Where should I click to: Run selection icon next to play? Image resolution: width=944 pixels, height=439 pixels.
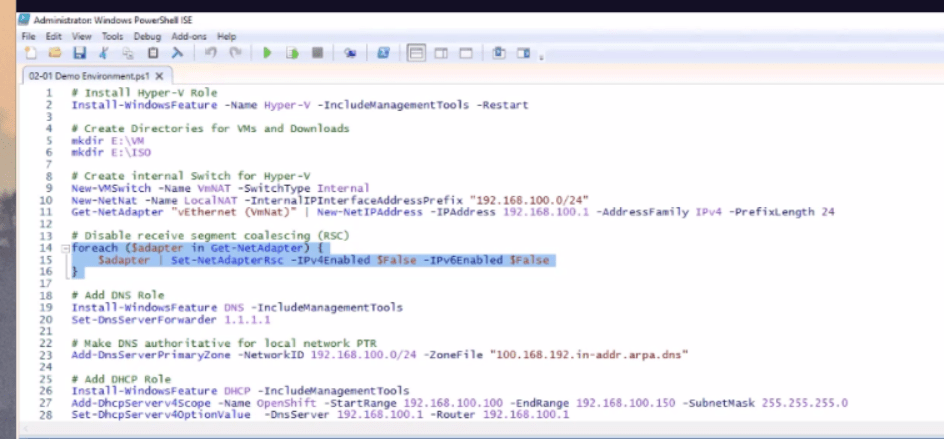[x=293, y=53]
